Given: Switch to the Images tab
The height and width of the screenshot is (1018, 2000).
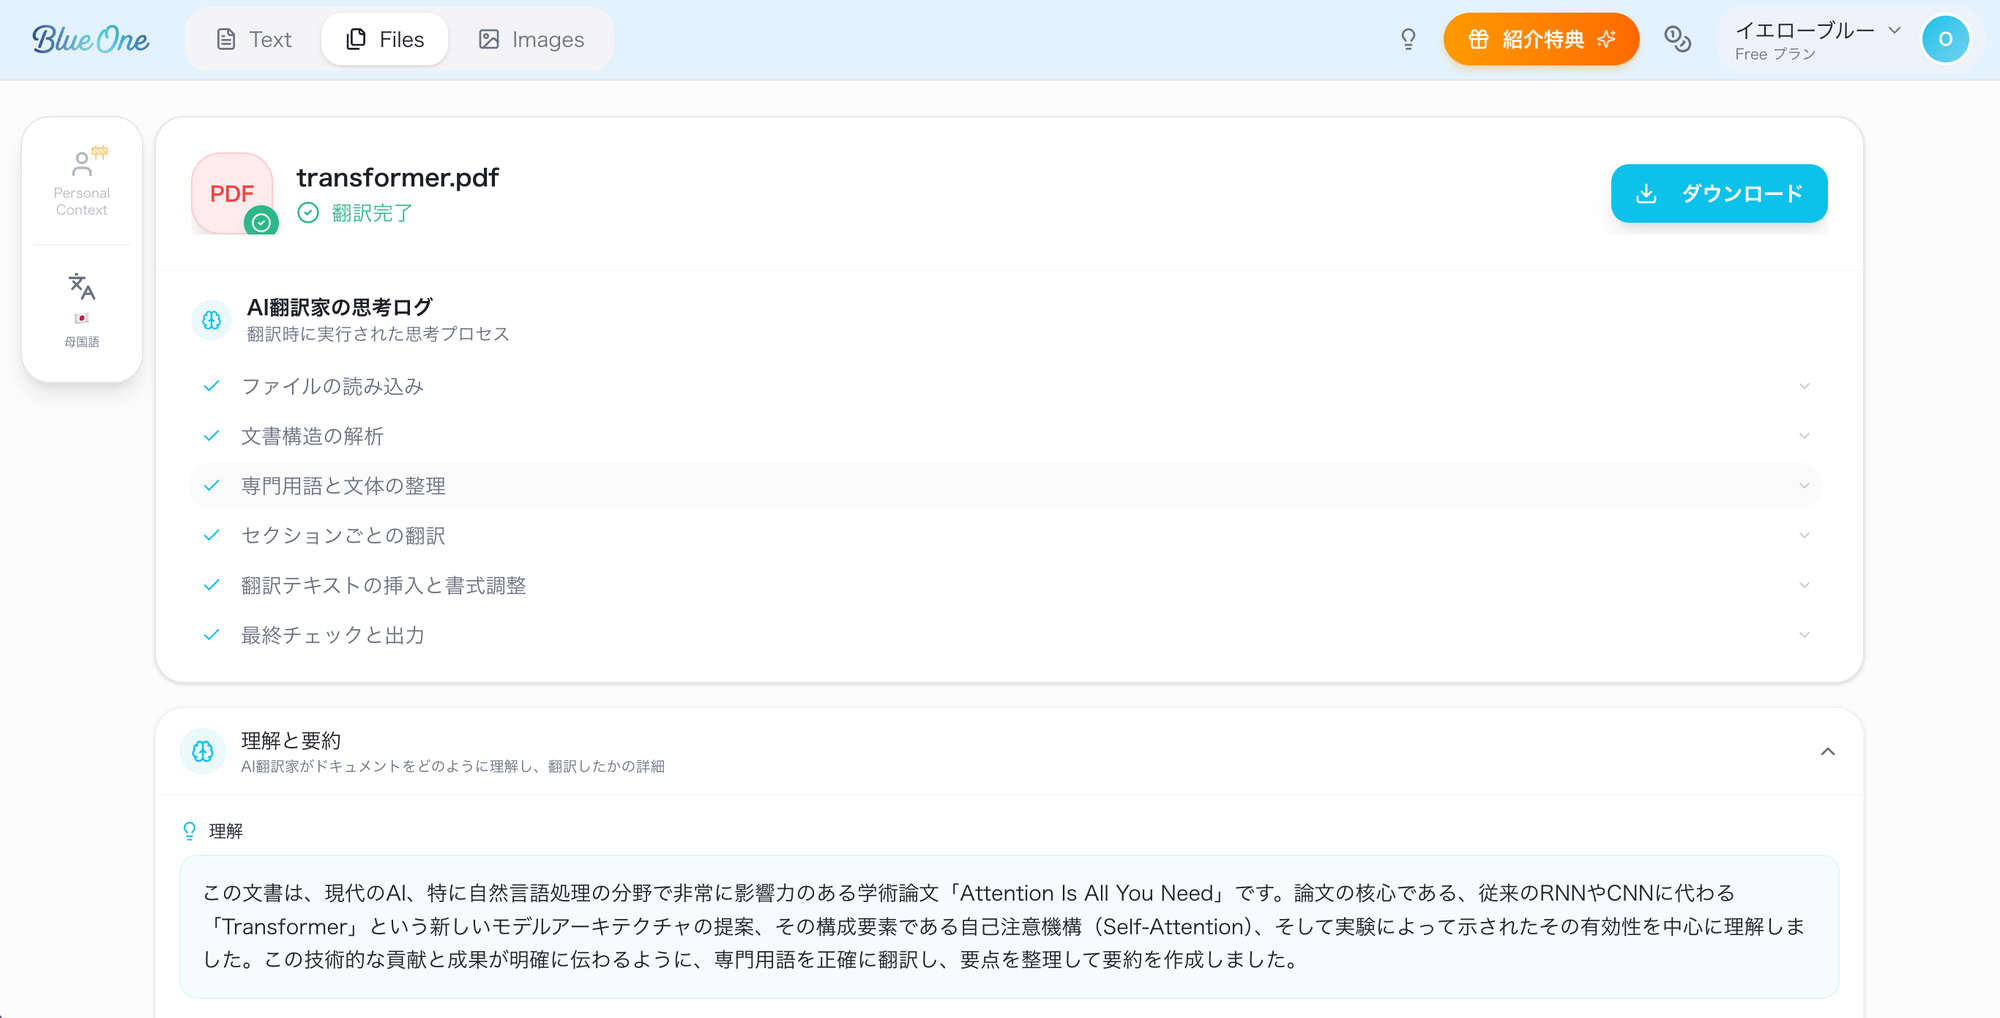Looking at the screenshot, I should [533, 39].
